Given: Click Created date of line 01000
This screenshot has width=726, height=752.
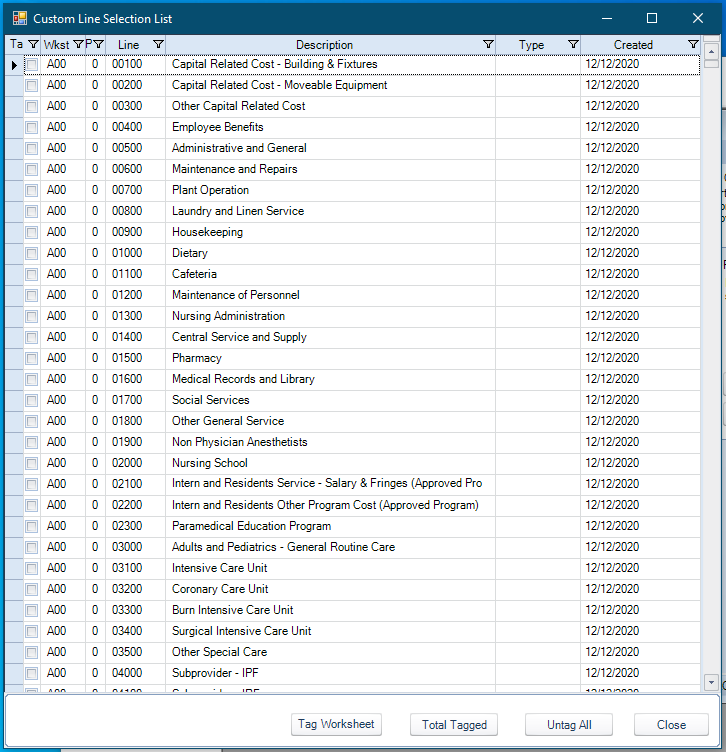Looking at the screenshot, I should [641, 253].
